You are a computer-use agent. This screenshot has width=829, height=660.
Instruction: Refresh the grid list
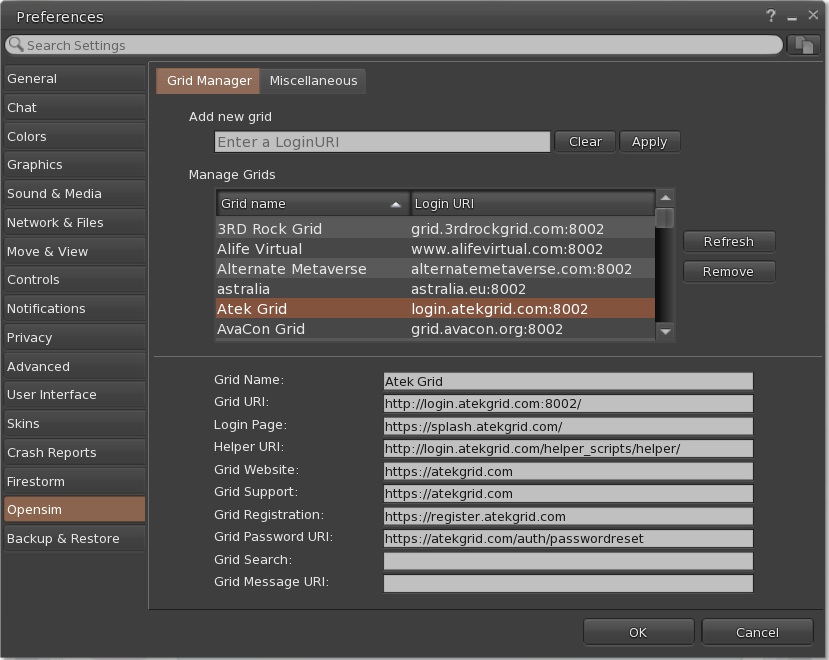coord(728,241)
